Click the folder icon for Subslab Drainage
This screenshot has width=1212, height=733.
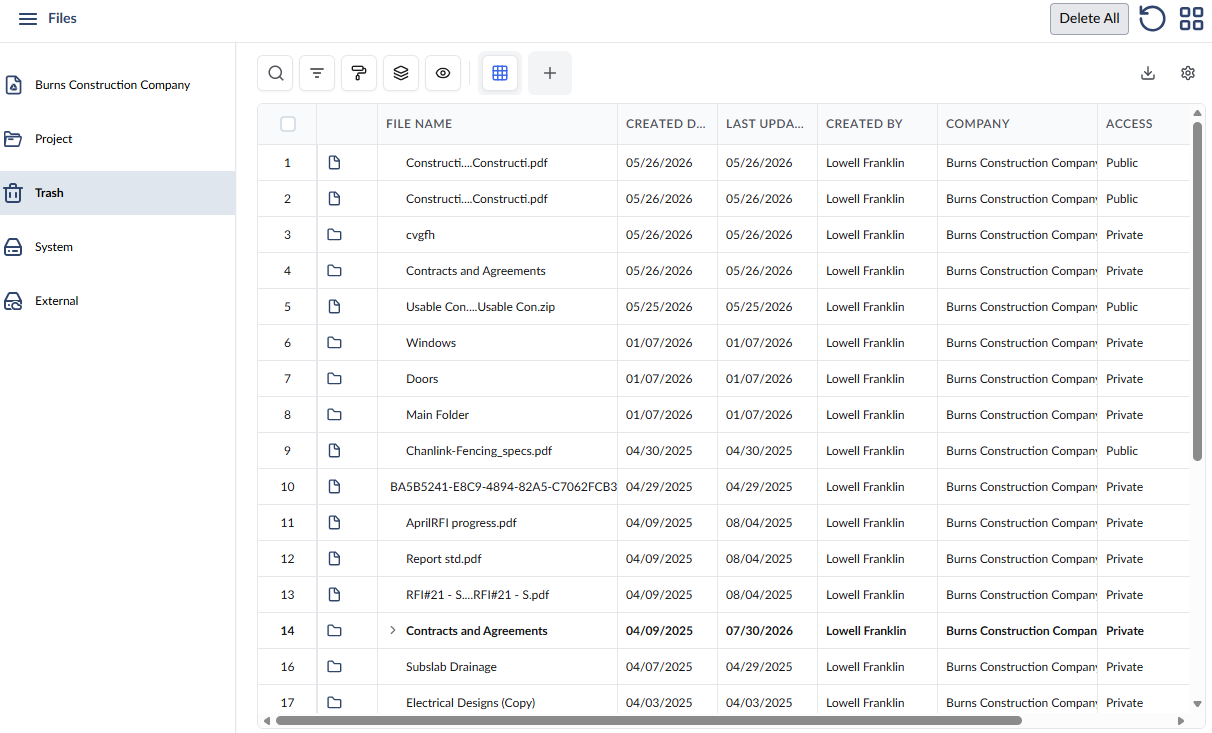(335, 667)
